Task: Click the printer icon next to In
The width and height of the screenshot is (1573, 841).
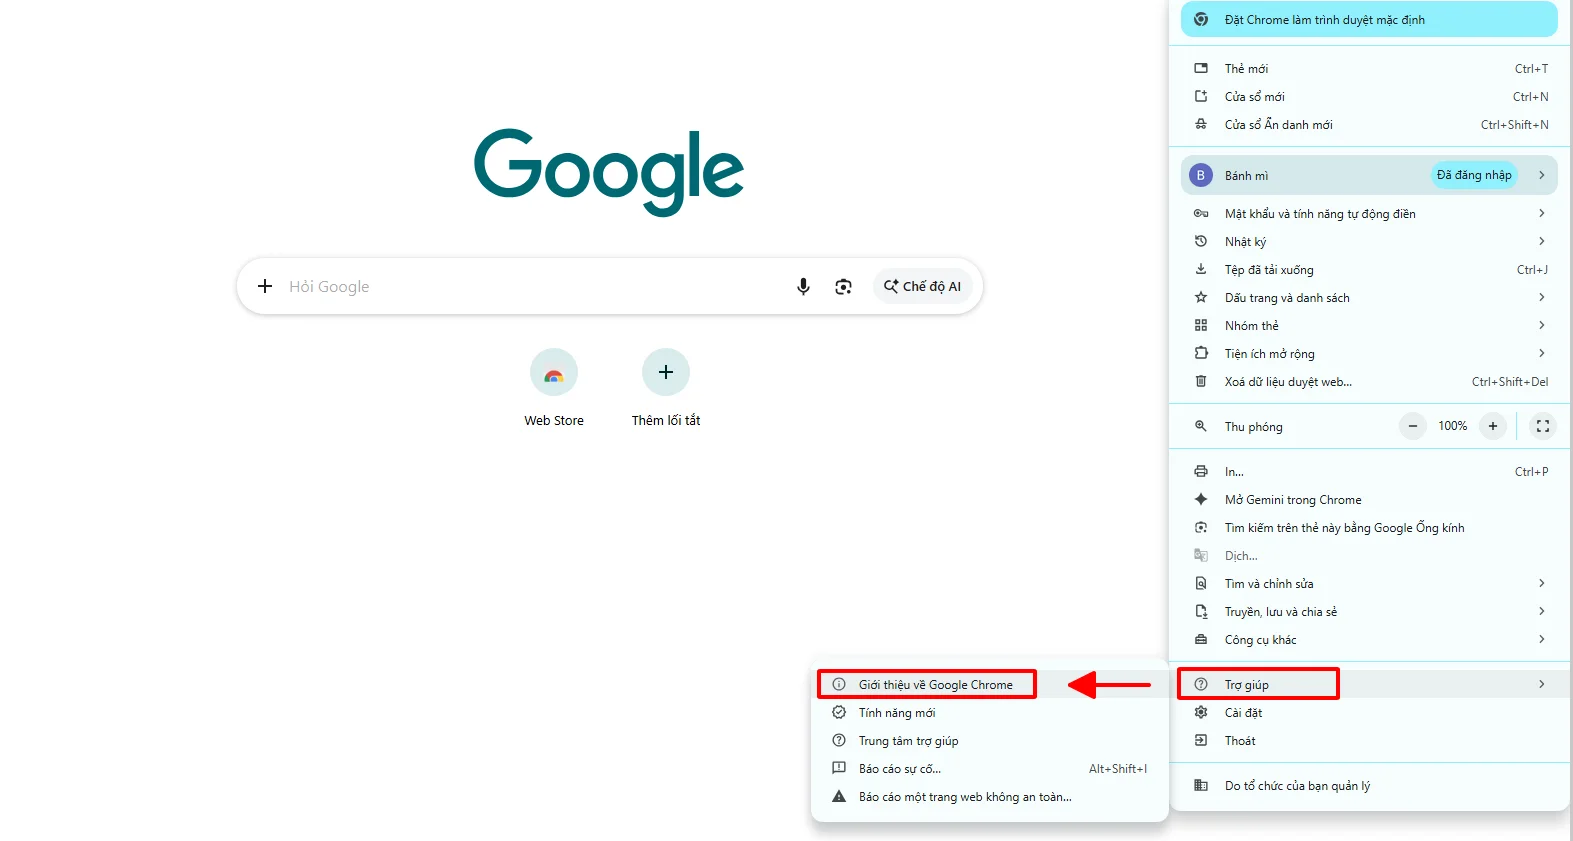Action: pyautogui.click(x=1201, y=471)
